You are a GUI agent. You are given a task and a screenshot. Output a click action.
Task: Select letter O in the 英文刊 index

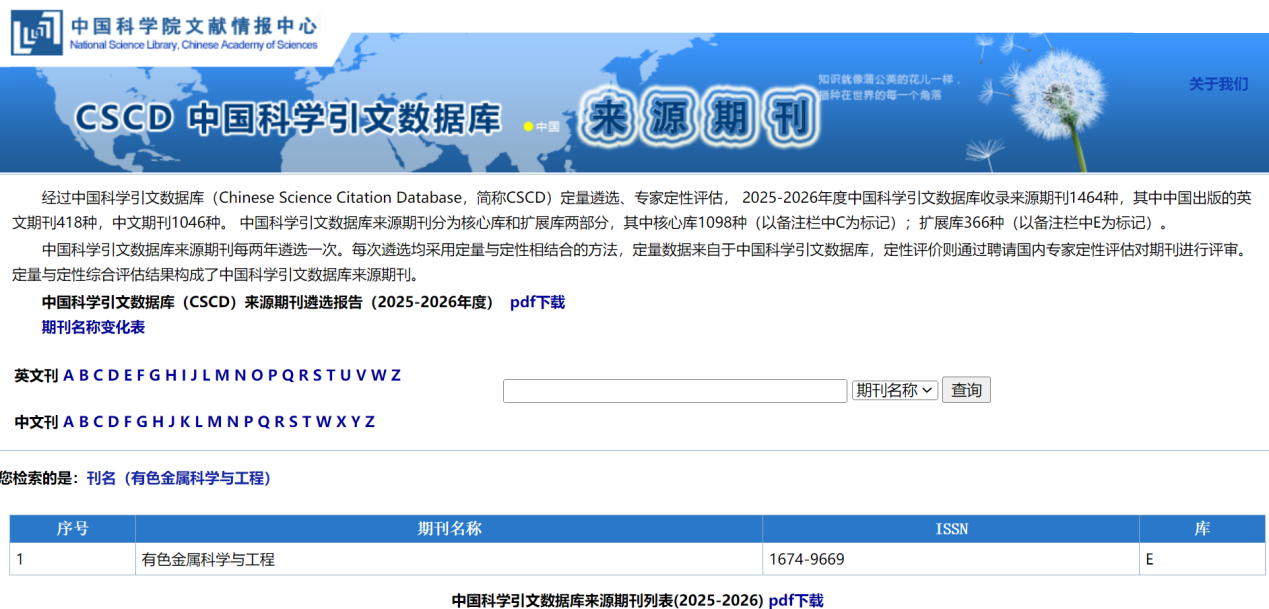257,375
